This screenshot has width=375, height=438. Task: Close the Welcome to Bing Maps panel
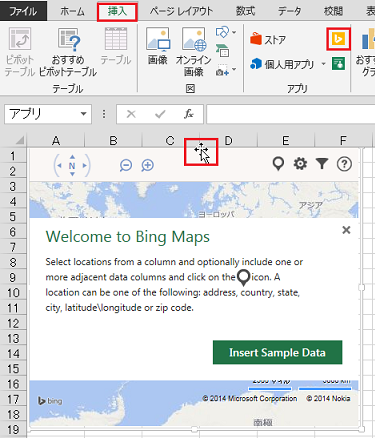pos(346,230)
